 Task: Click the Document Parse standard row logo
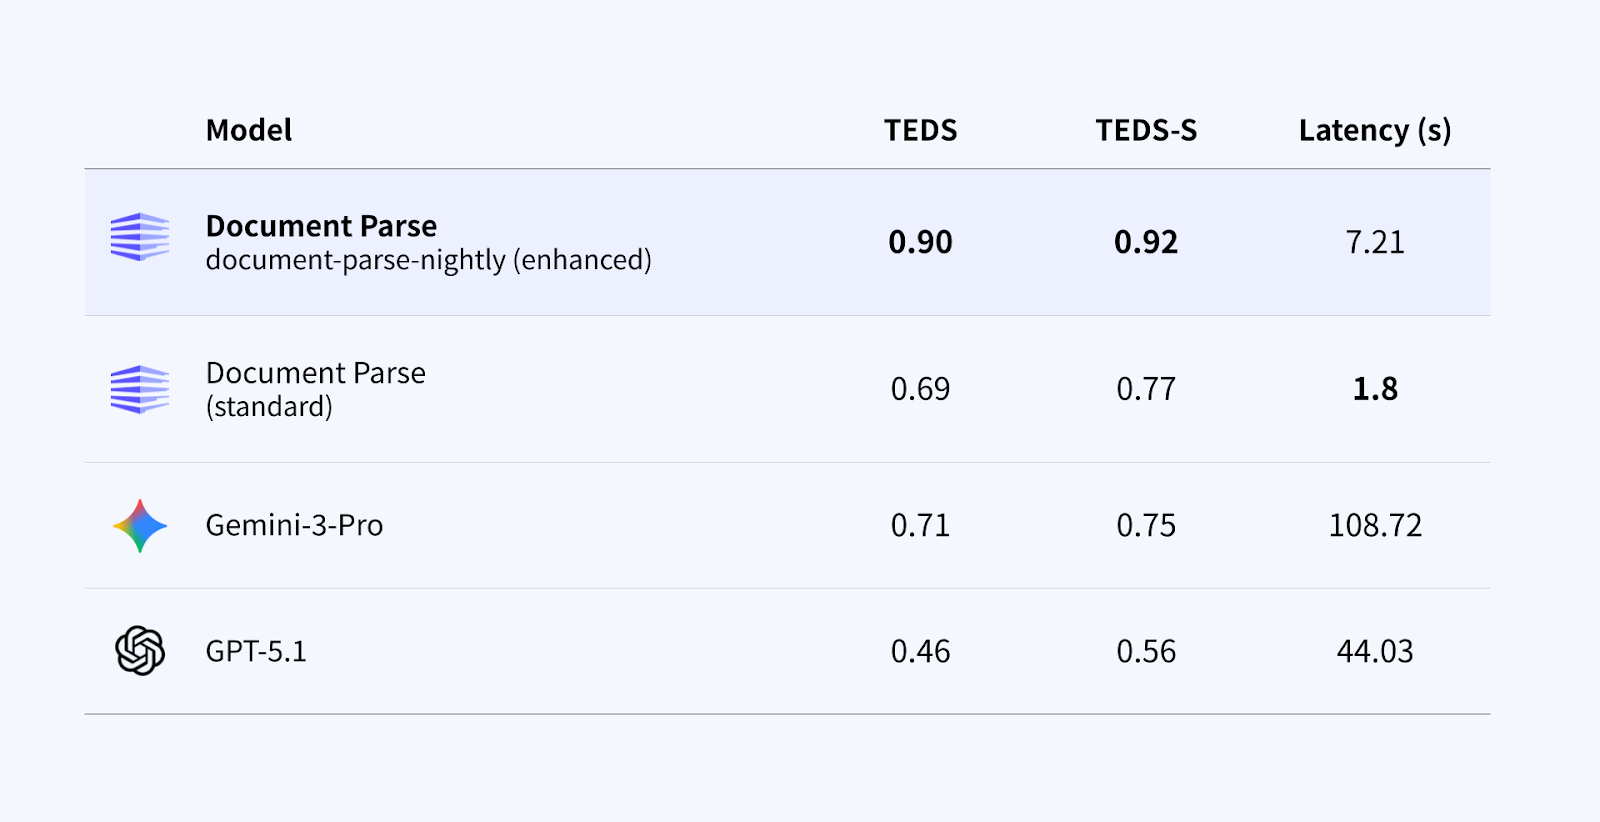pos(140,389)
